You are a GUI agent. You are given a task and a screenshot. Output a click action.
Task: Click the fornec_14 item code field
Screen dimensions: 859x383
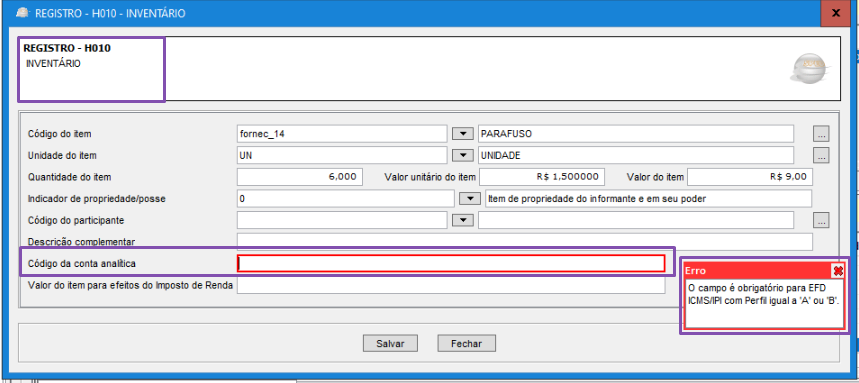coord(342,133)
